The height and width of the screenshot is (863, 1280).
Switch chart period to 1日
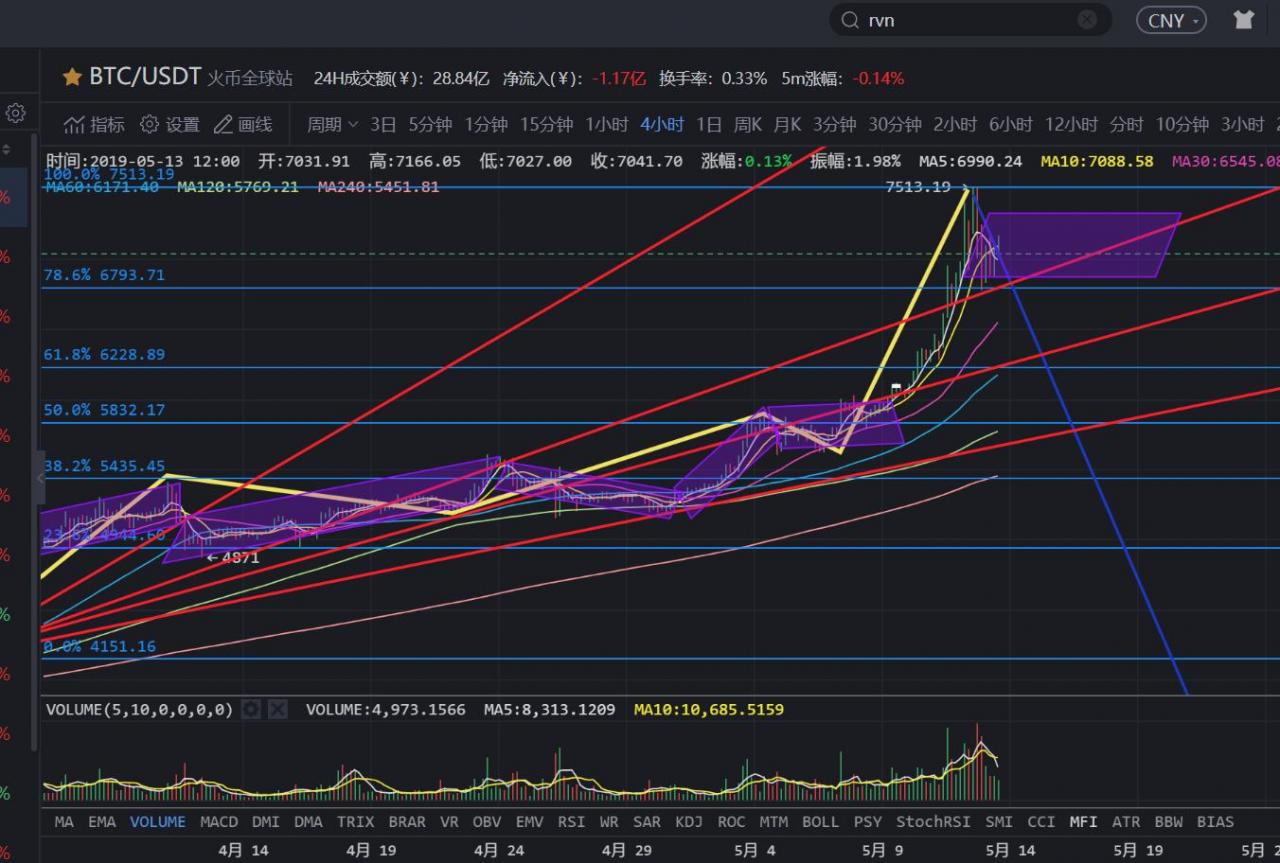[x=709, y=125]
